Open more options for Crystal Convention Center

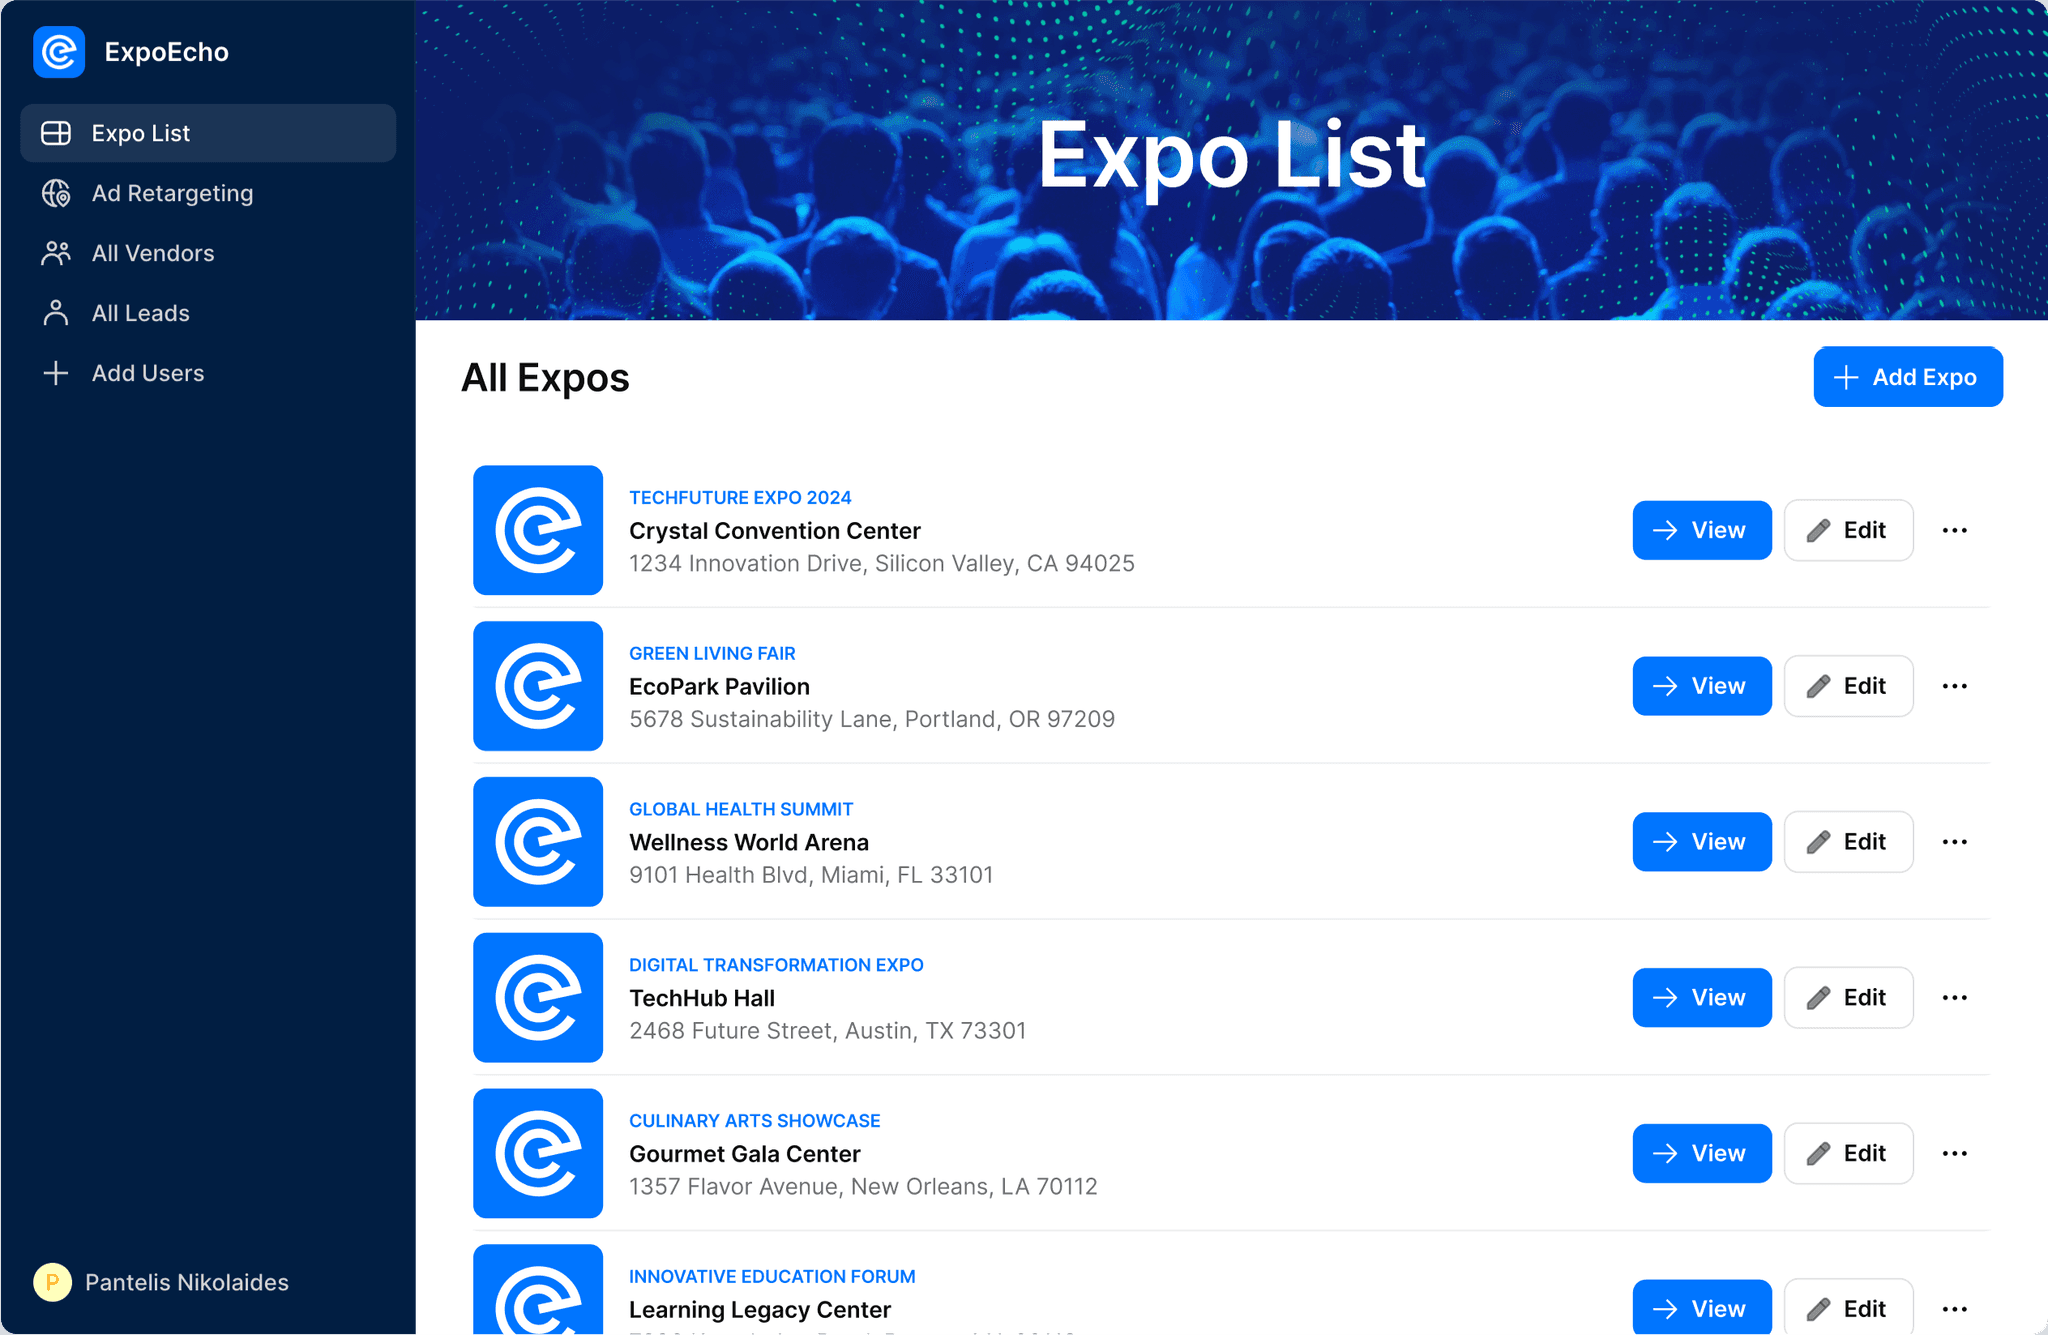tap(1954, 530)
